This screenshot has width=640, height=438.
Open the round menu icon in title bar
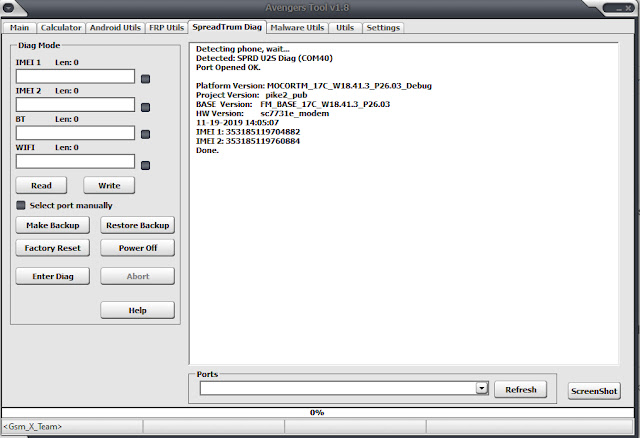point(8,7)
